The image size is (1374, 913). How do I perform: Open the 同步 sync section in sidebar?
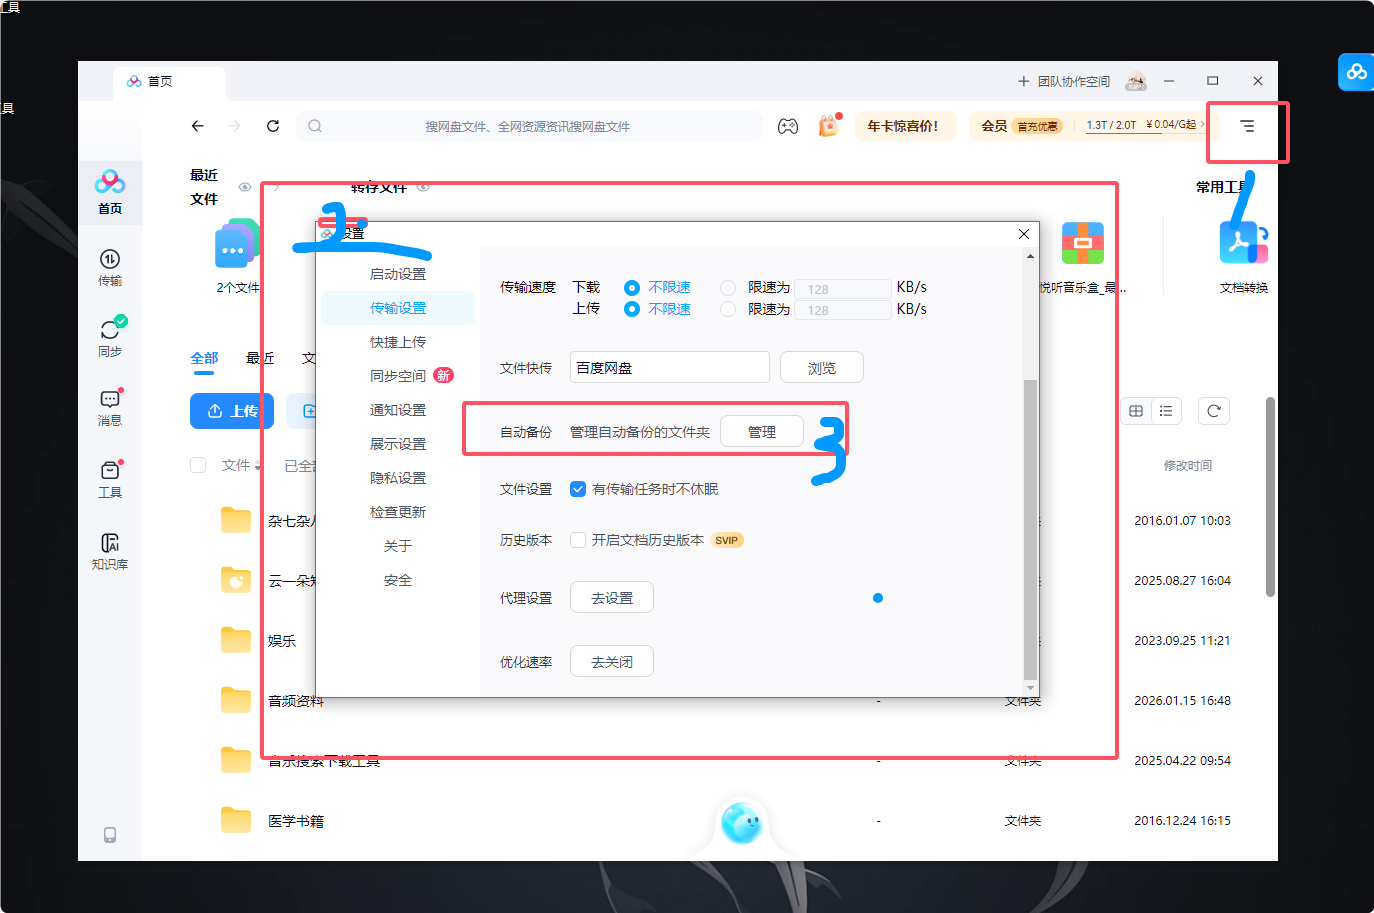(110, 337)
